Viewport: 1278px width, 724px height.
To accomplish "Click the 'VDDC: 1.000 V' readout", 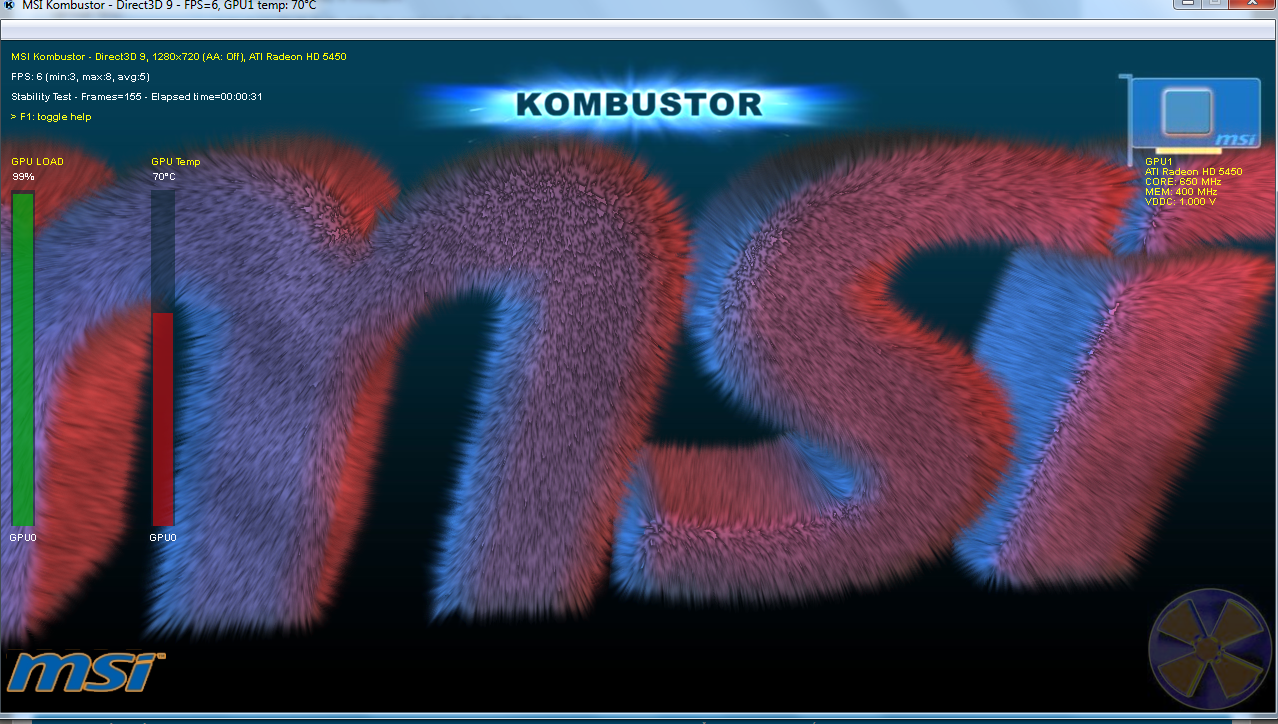I will [1180, 202].
